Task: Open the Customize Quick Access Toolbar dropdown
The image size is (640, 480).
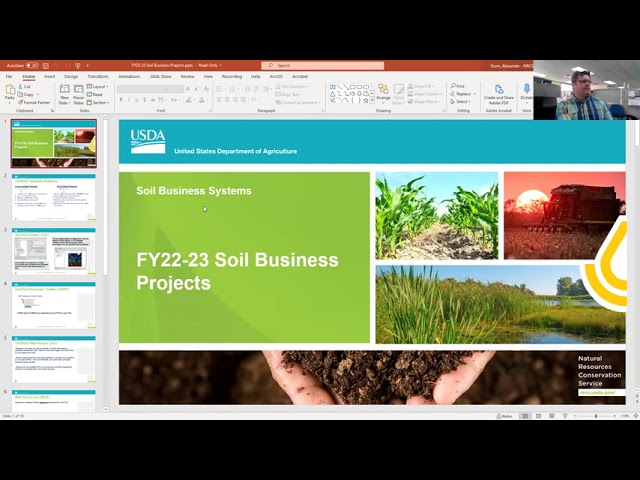Action: pos(87,65)
